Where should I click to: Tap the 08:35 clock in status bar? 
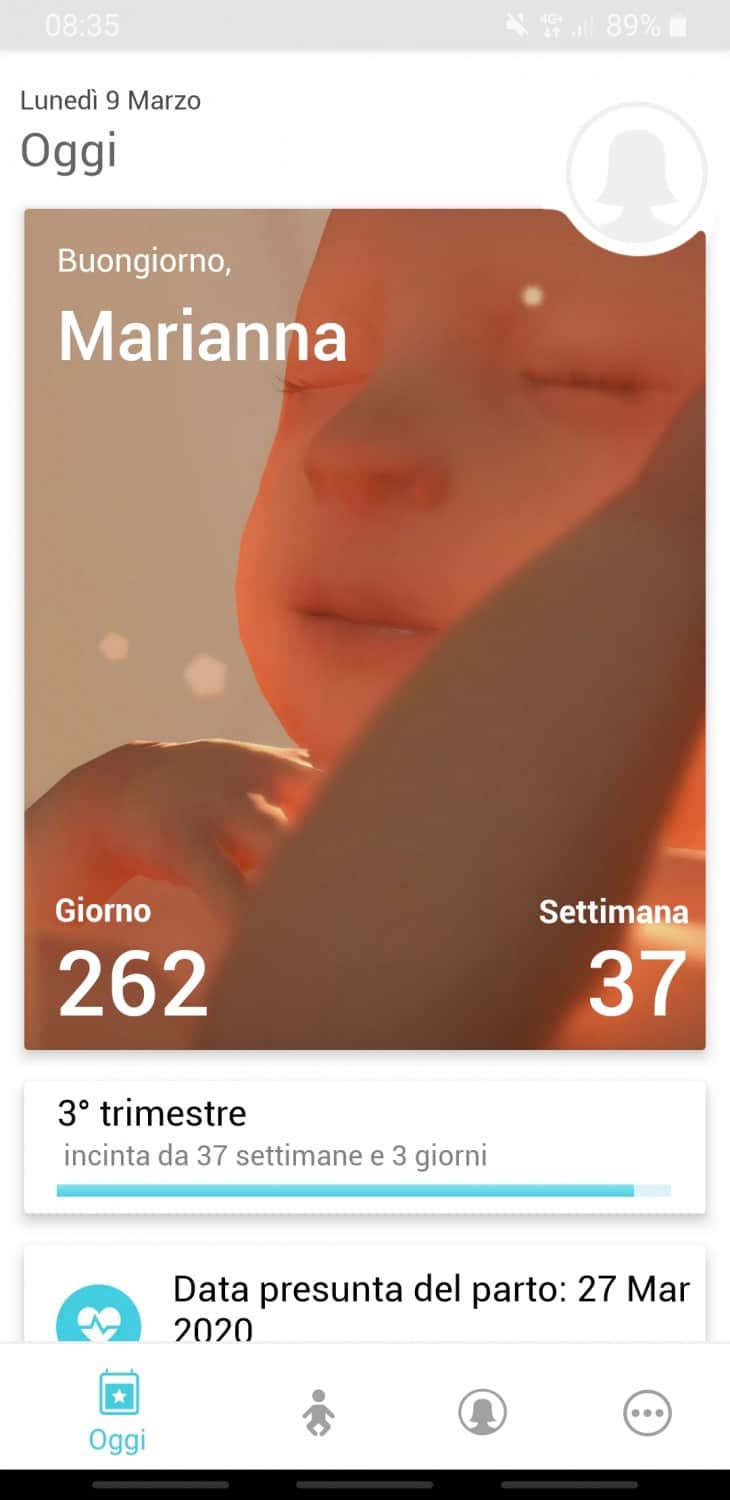(82, 26)
